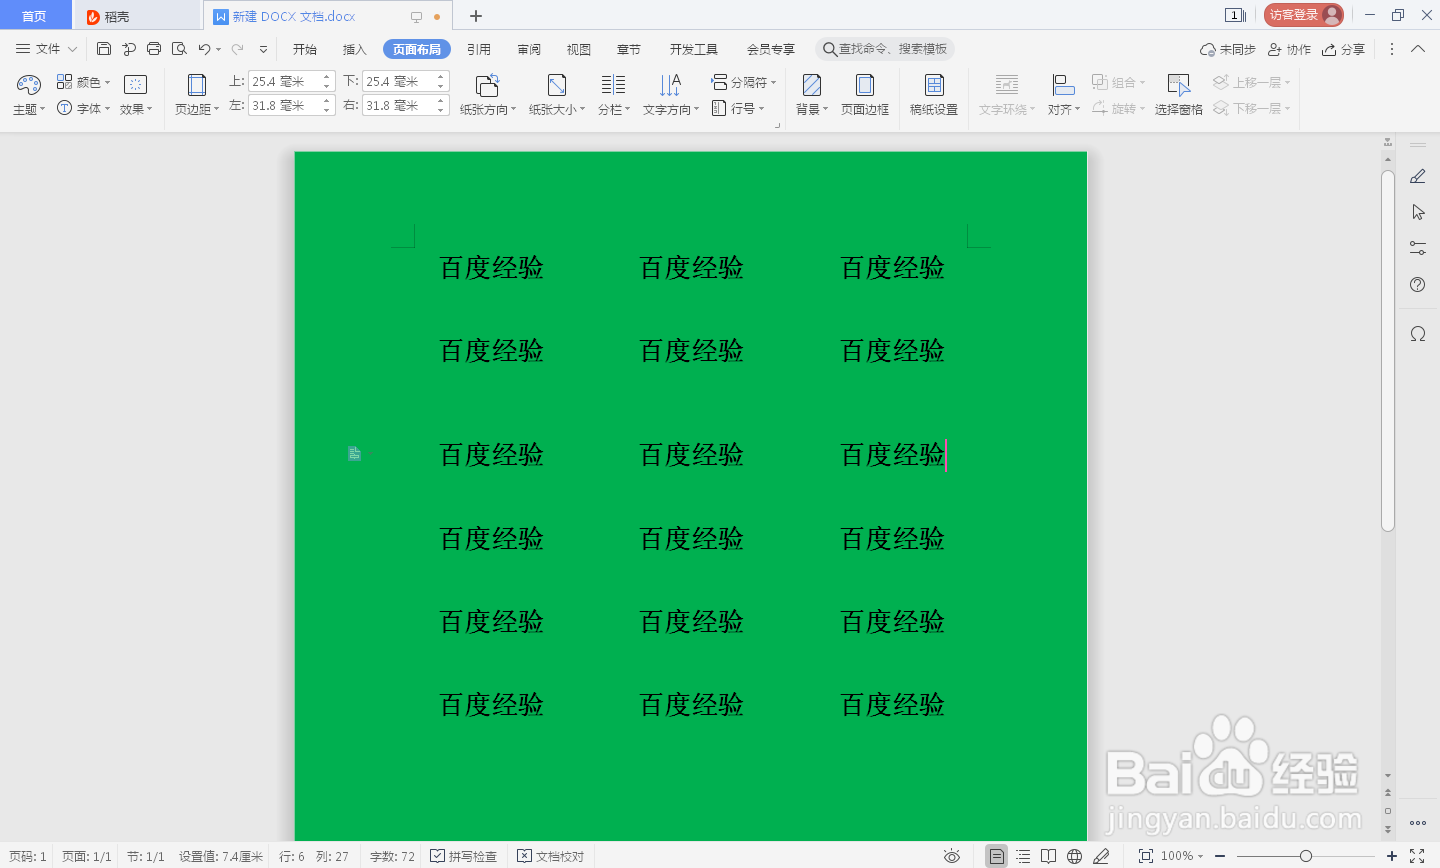The image size is (1440, 868).
Task: Toggle 文档校对 document proofing
Action: coord(551,856)
